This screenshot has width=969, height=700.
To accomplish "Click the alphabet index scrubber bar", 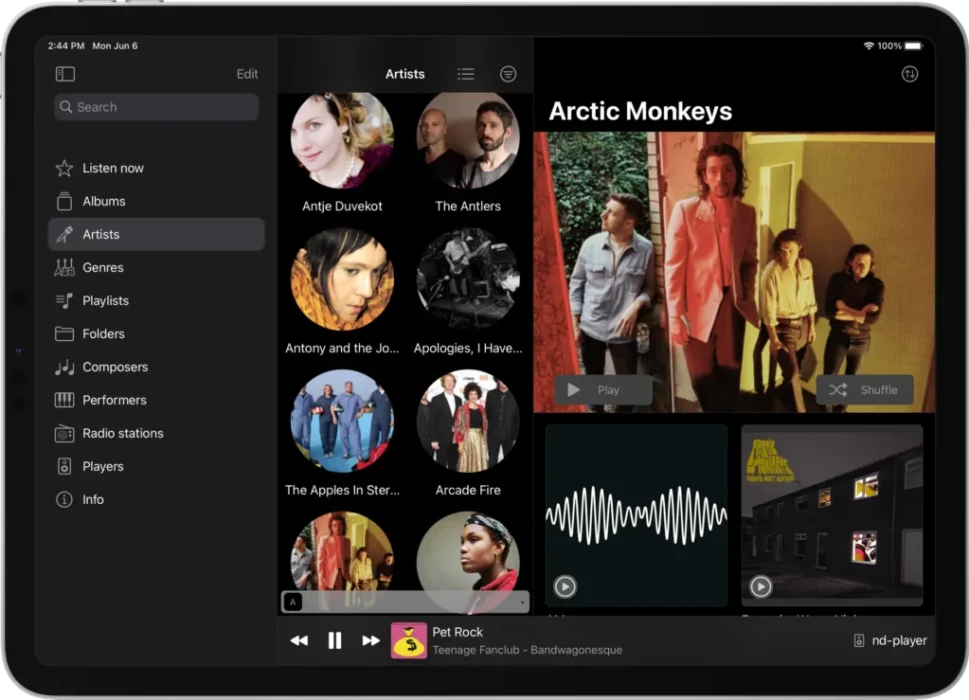I will (x=405, y=602).
